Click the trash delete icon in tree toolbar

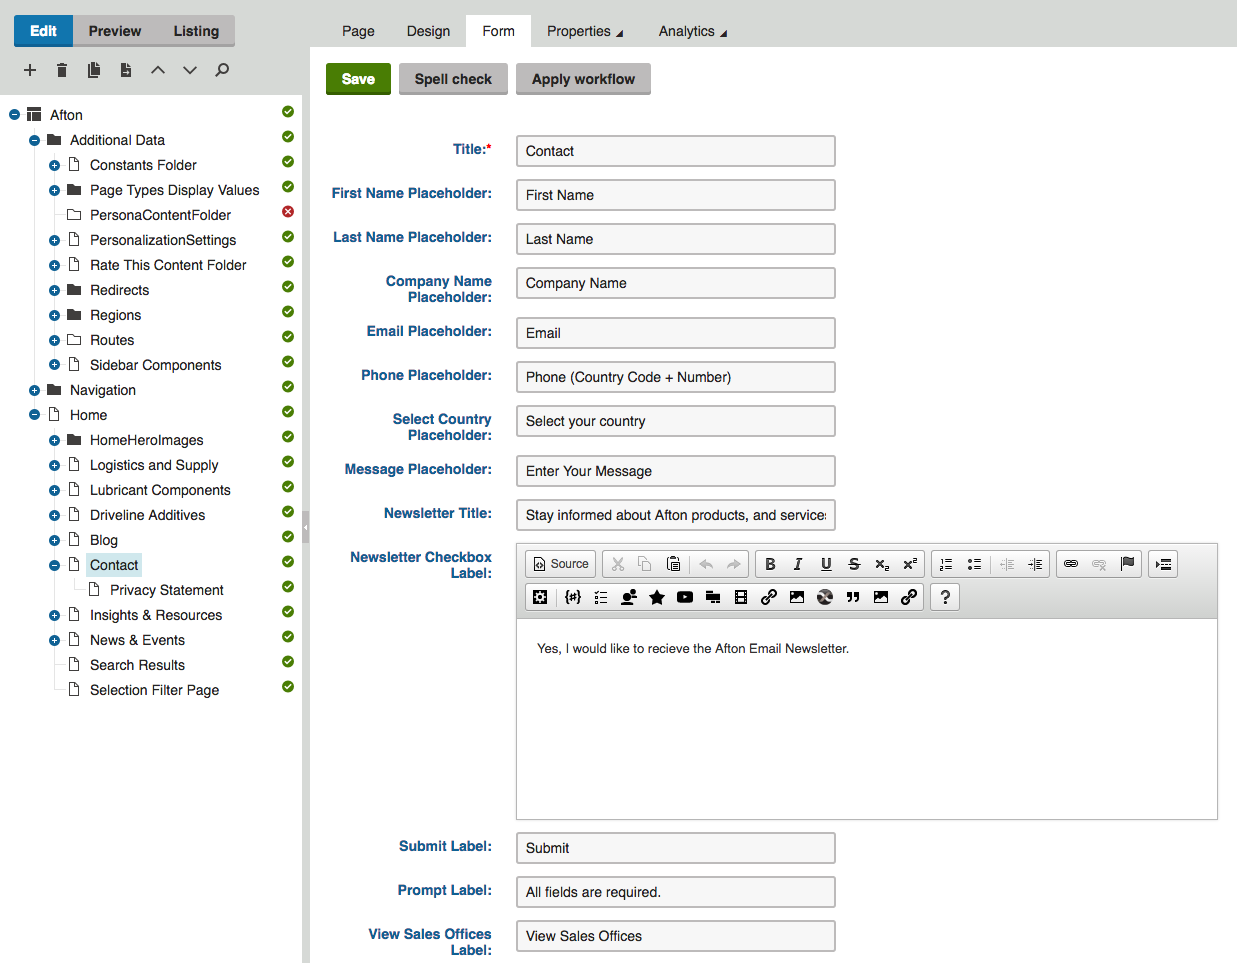(x=62, y=70)
